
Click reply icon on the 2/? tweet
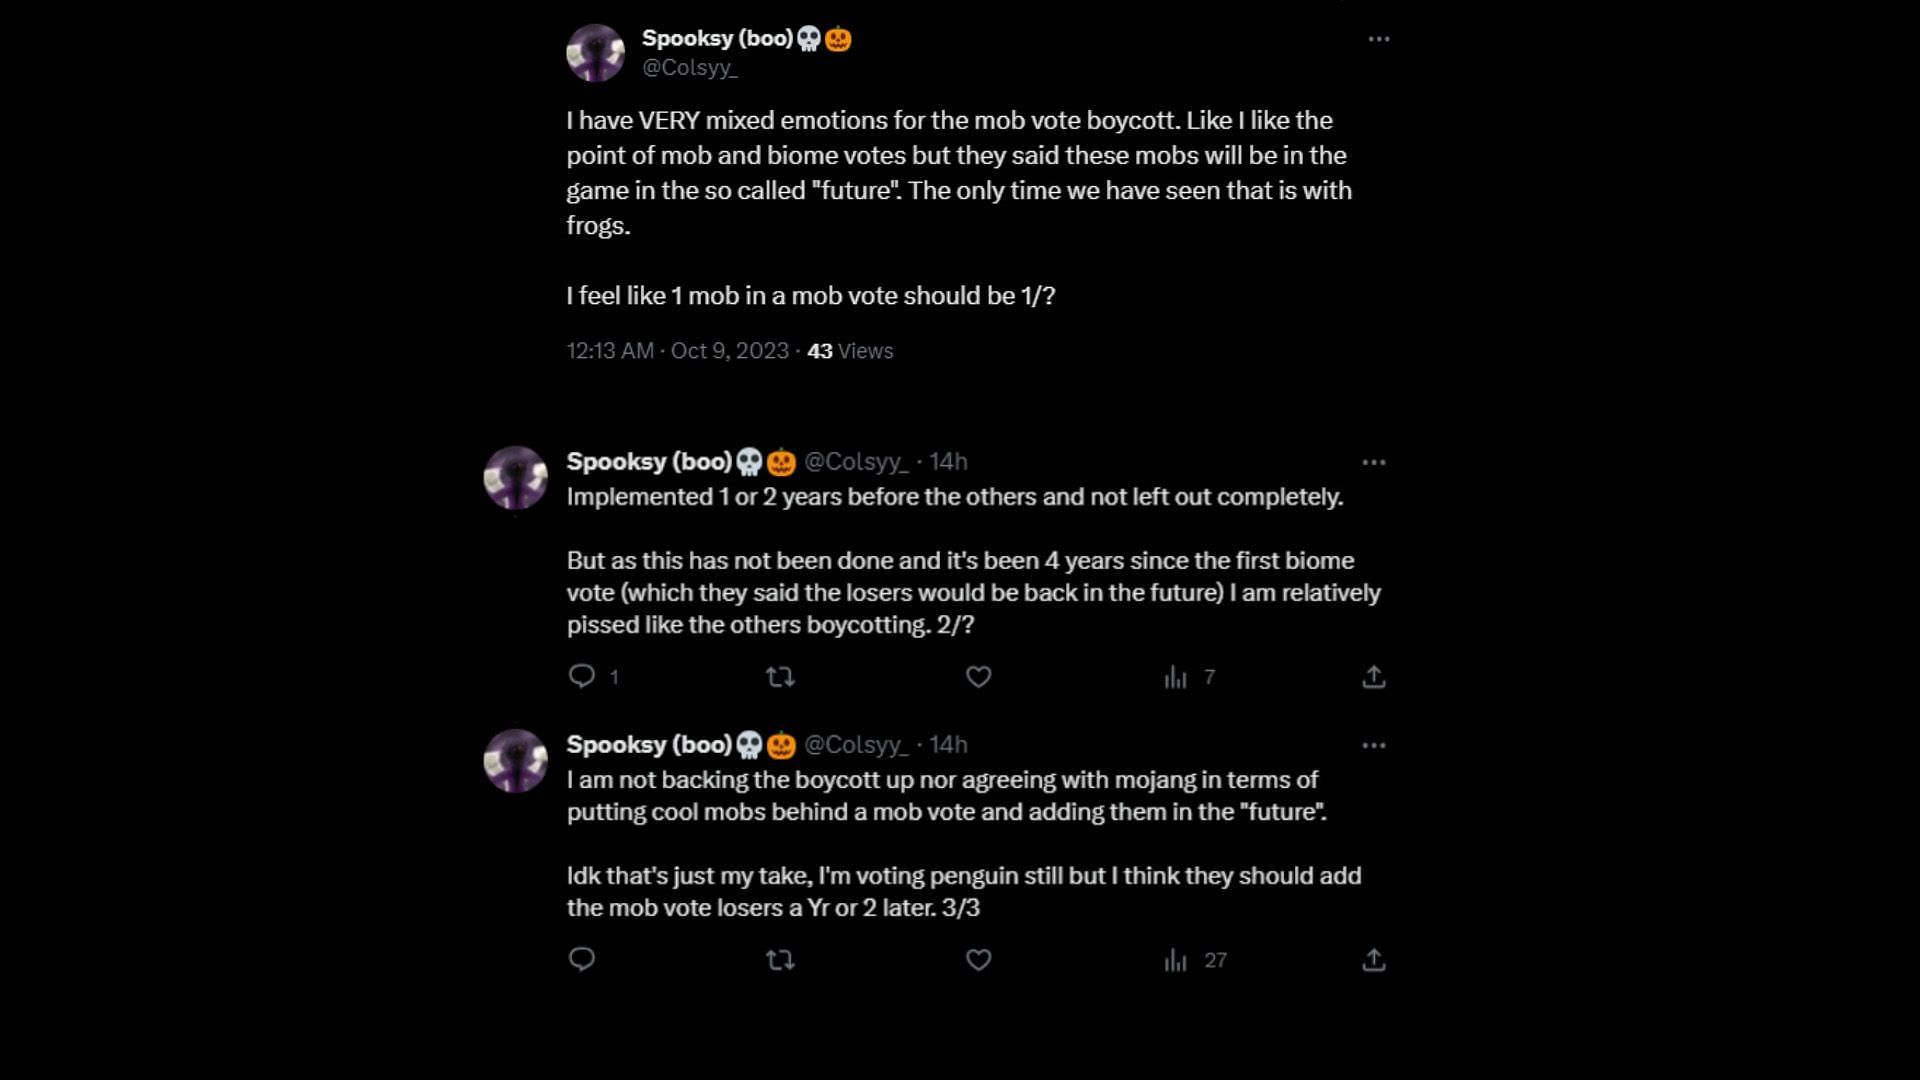click(x=582, y=677)
